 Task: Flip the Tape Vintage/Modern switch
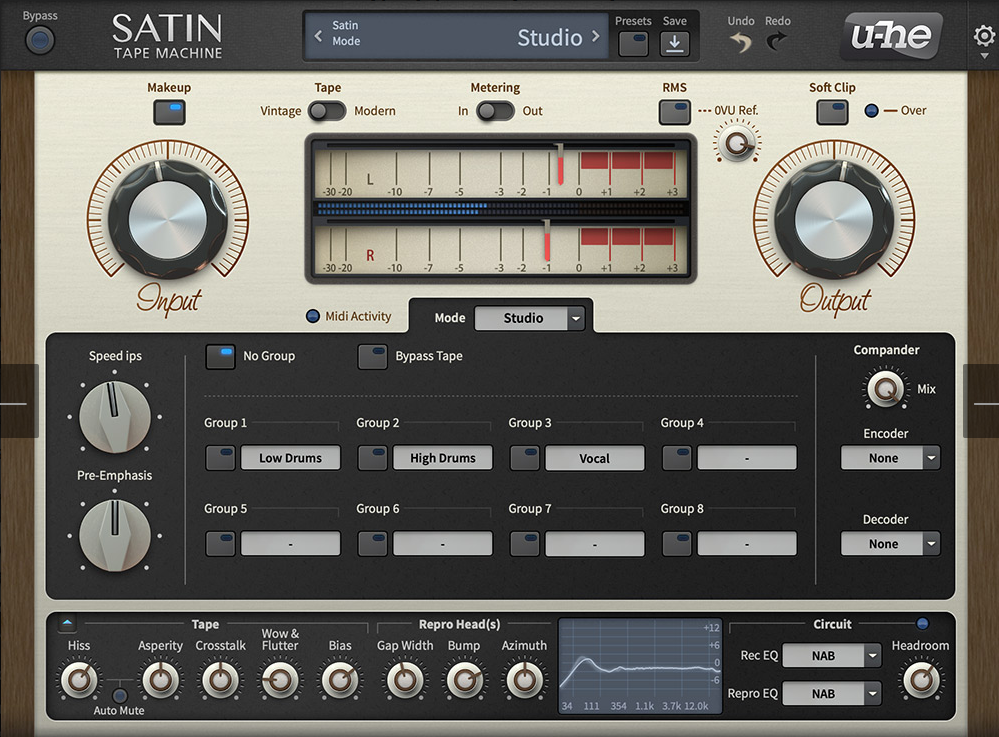(x=327, y=111)
